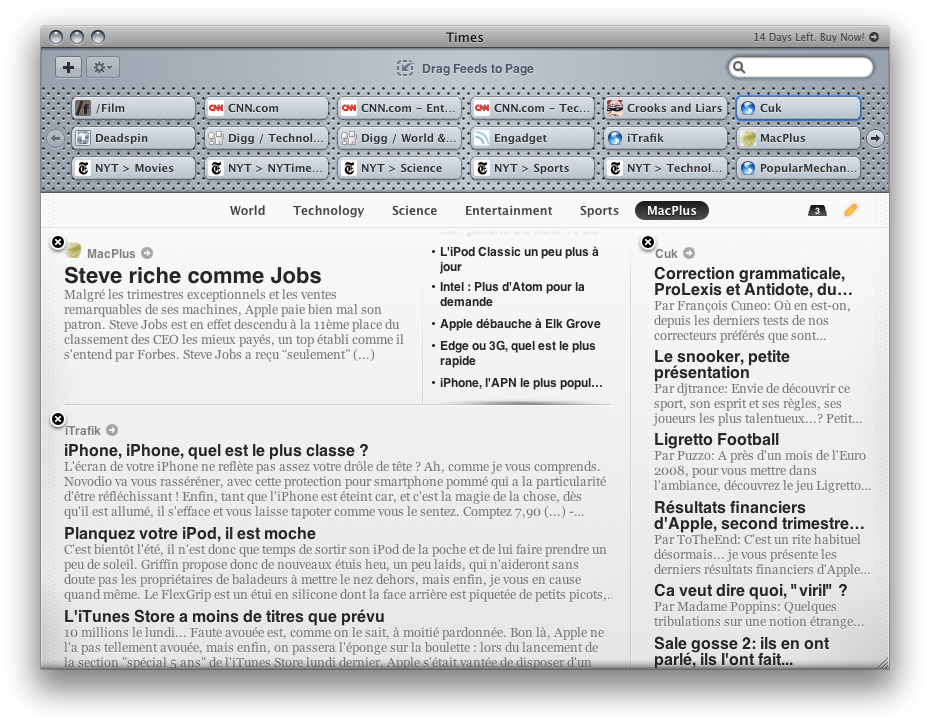Click the Buy Now arrow icon in title bar

pyautogui.click(x=874, y=37)
